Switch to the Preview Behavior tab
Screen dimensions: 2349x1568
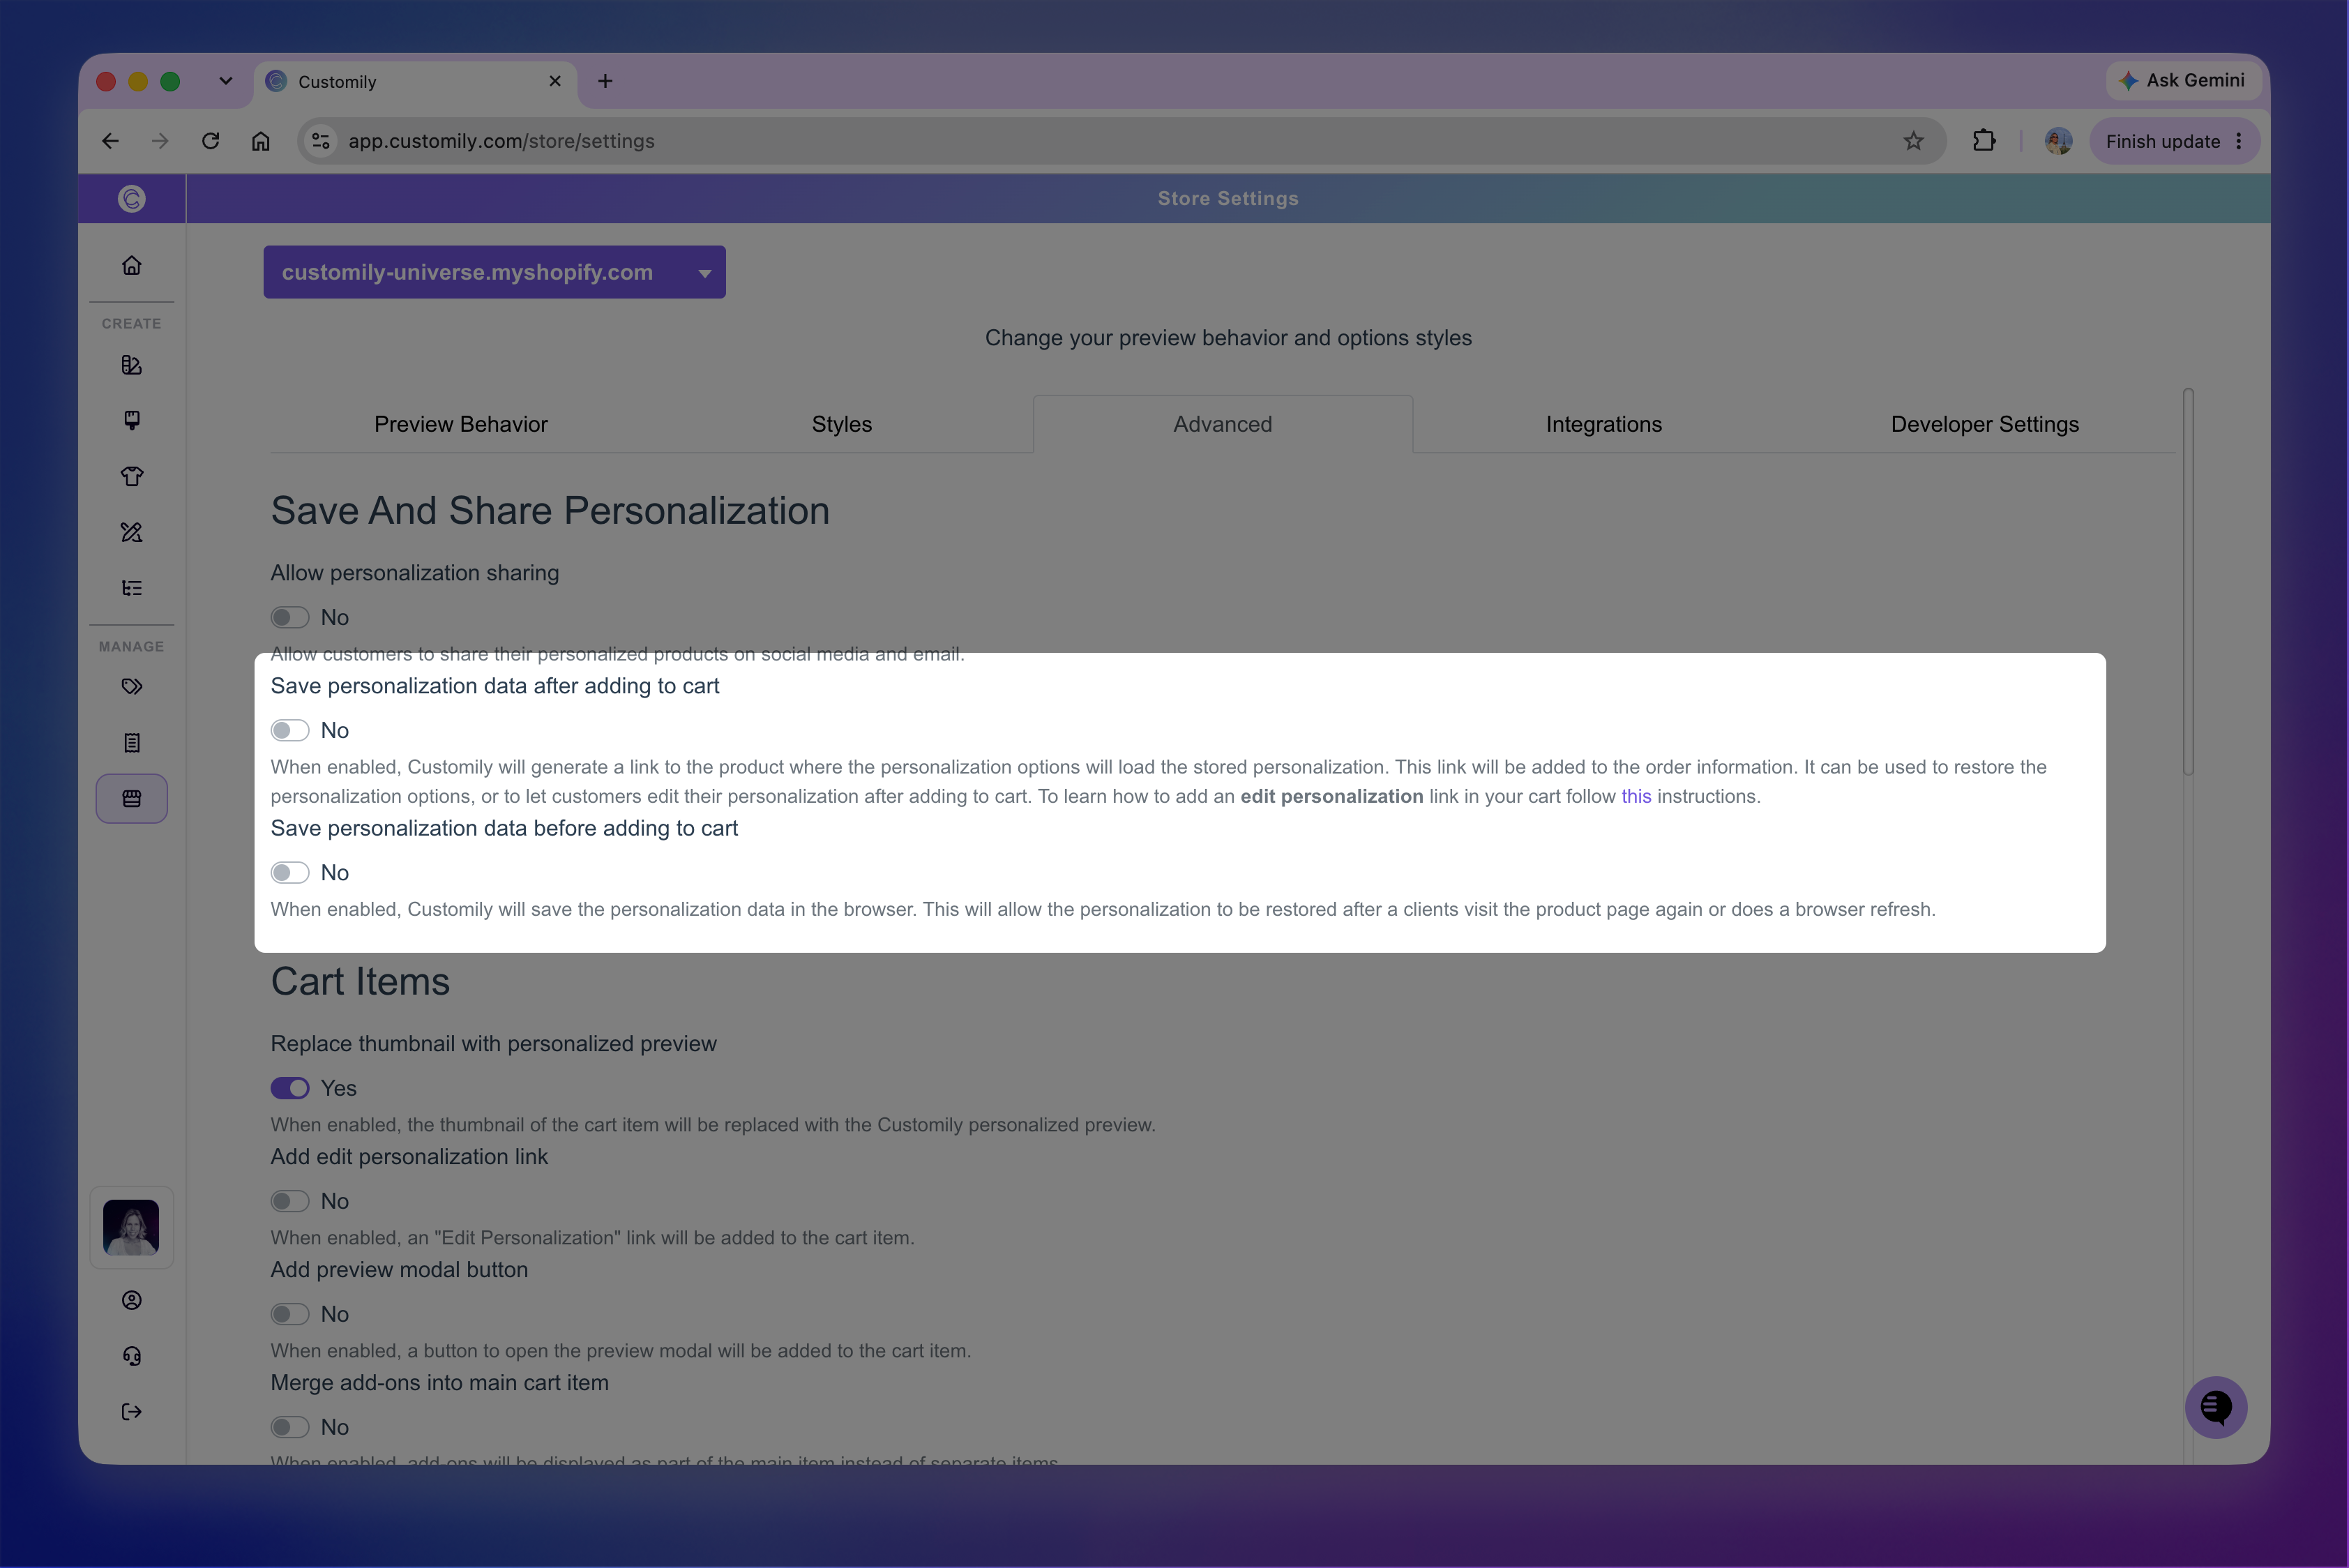(461, 424)
